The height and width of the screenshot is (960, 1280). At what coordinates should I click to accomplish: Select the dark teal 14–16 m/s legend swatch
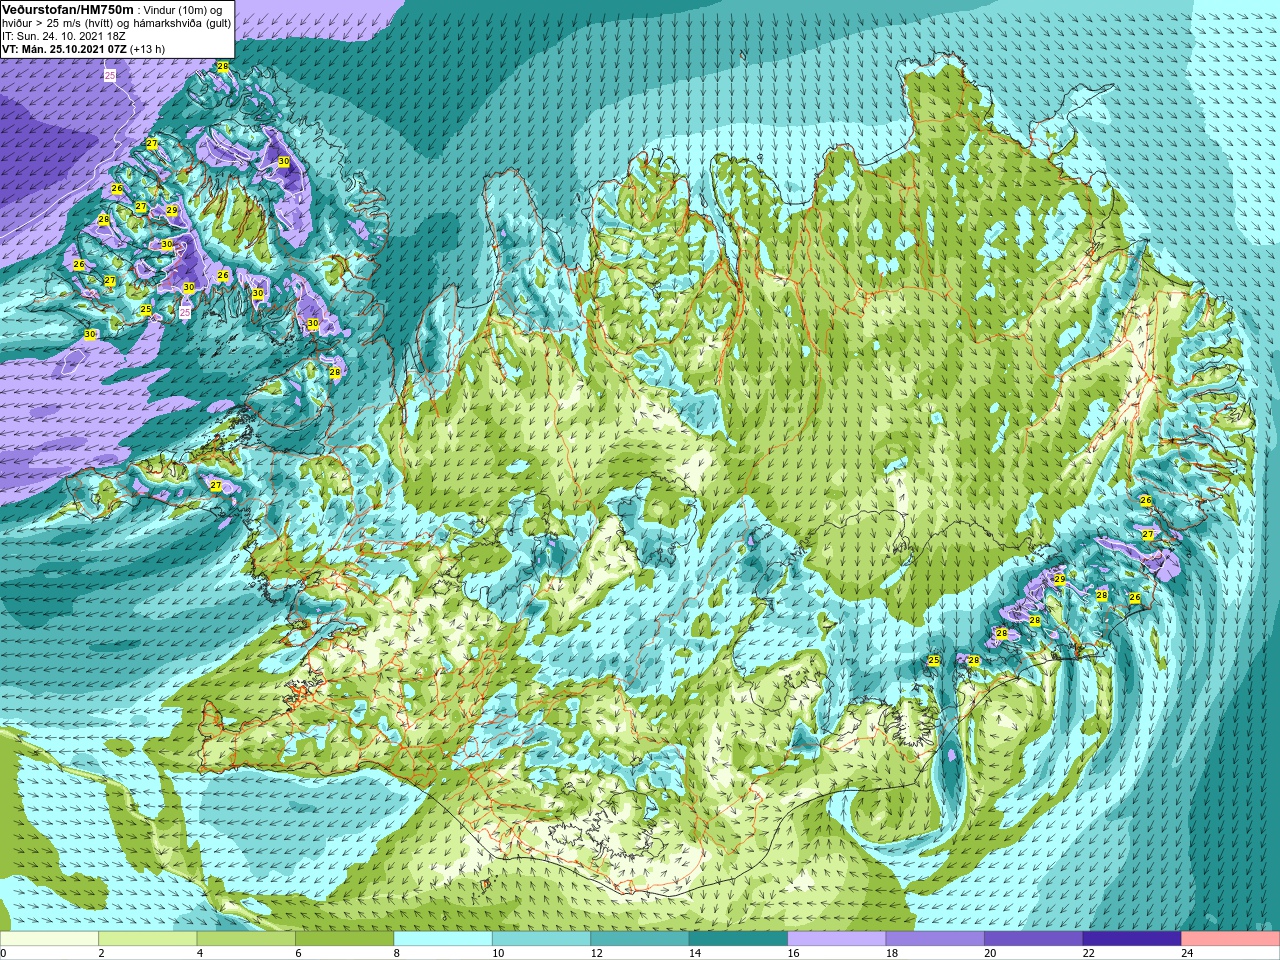coord(738,939)
